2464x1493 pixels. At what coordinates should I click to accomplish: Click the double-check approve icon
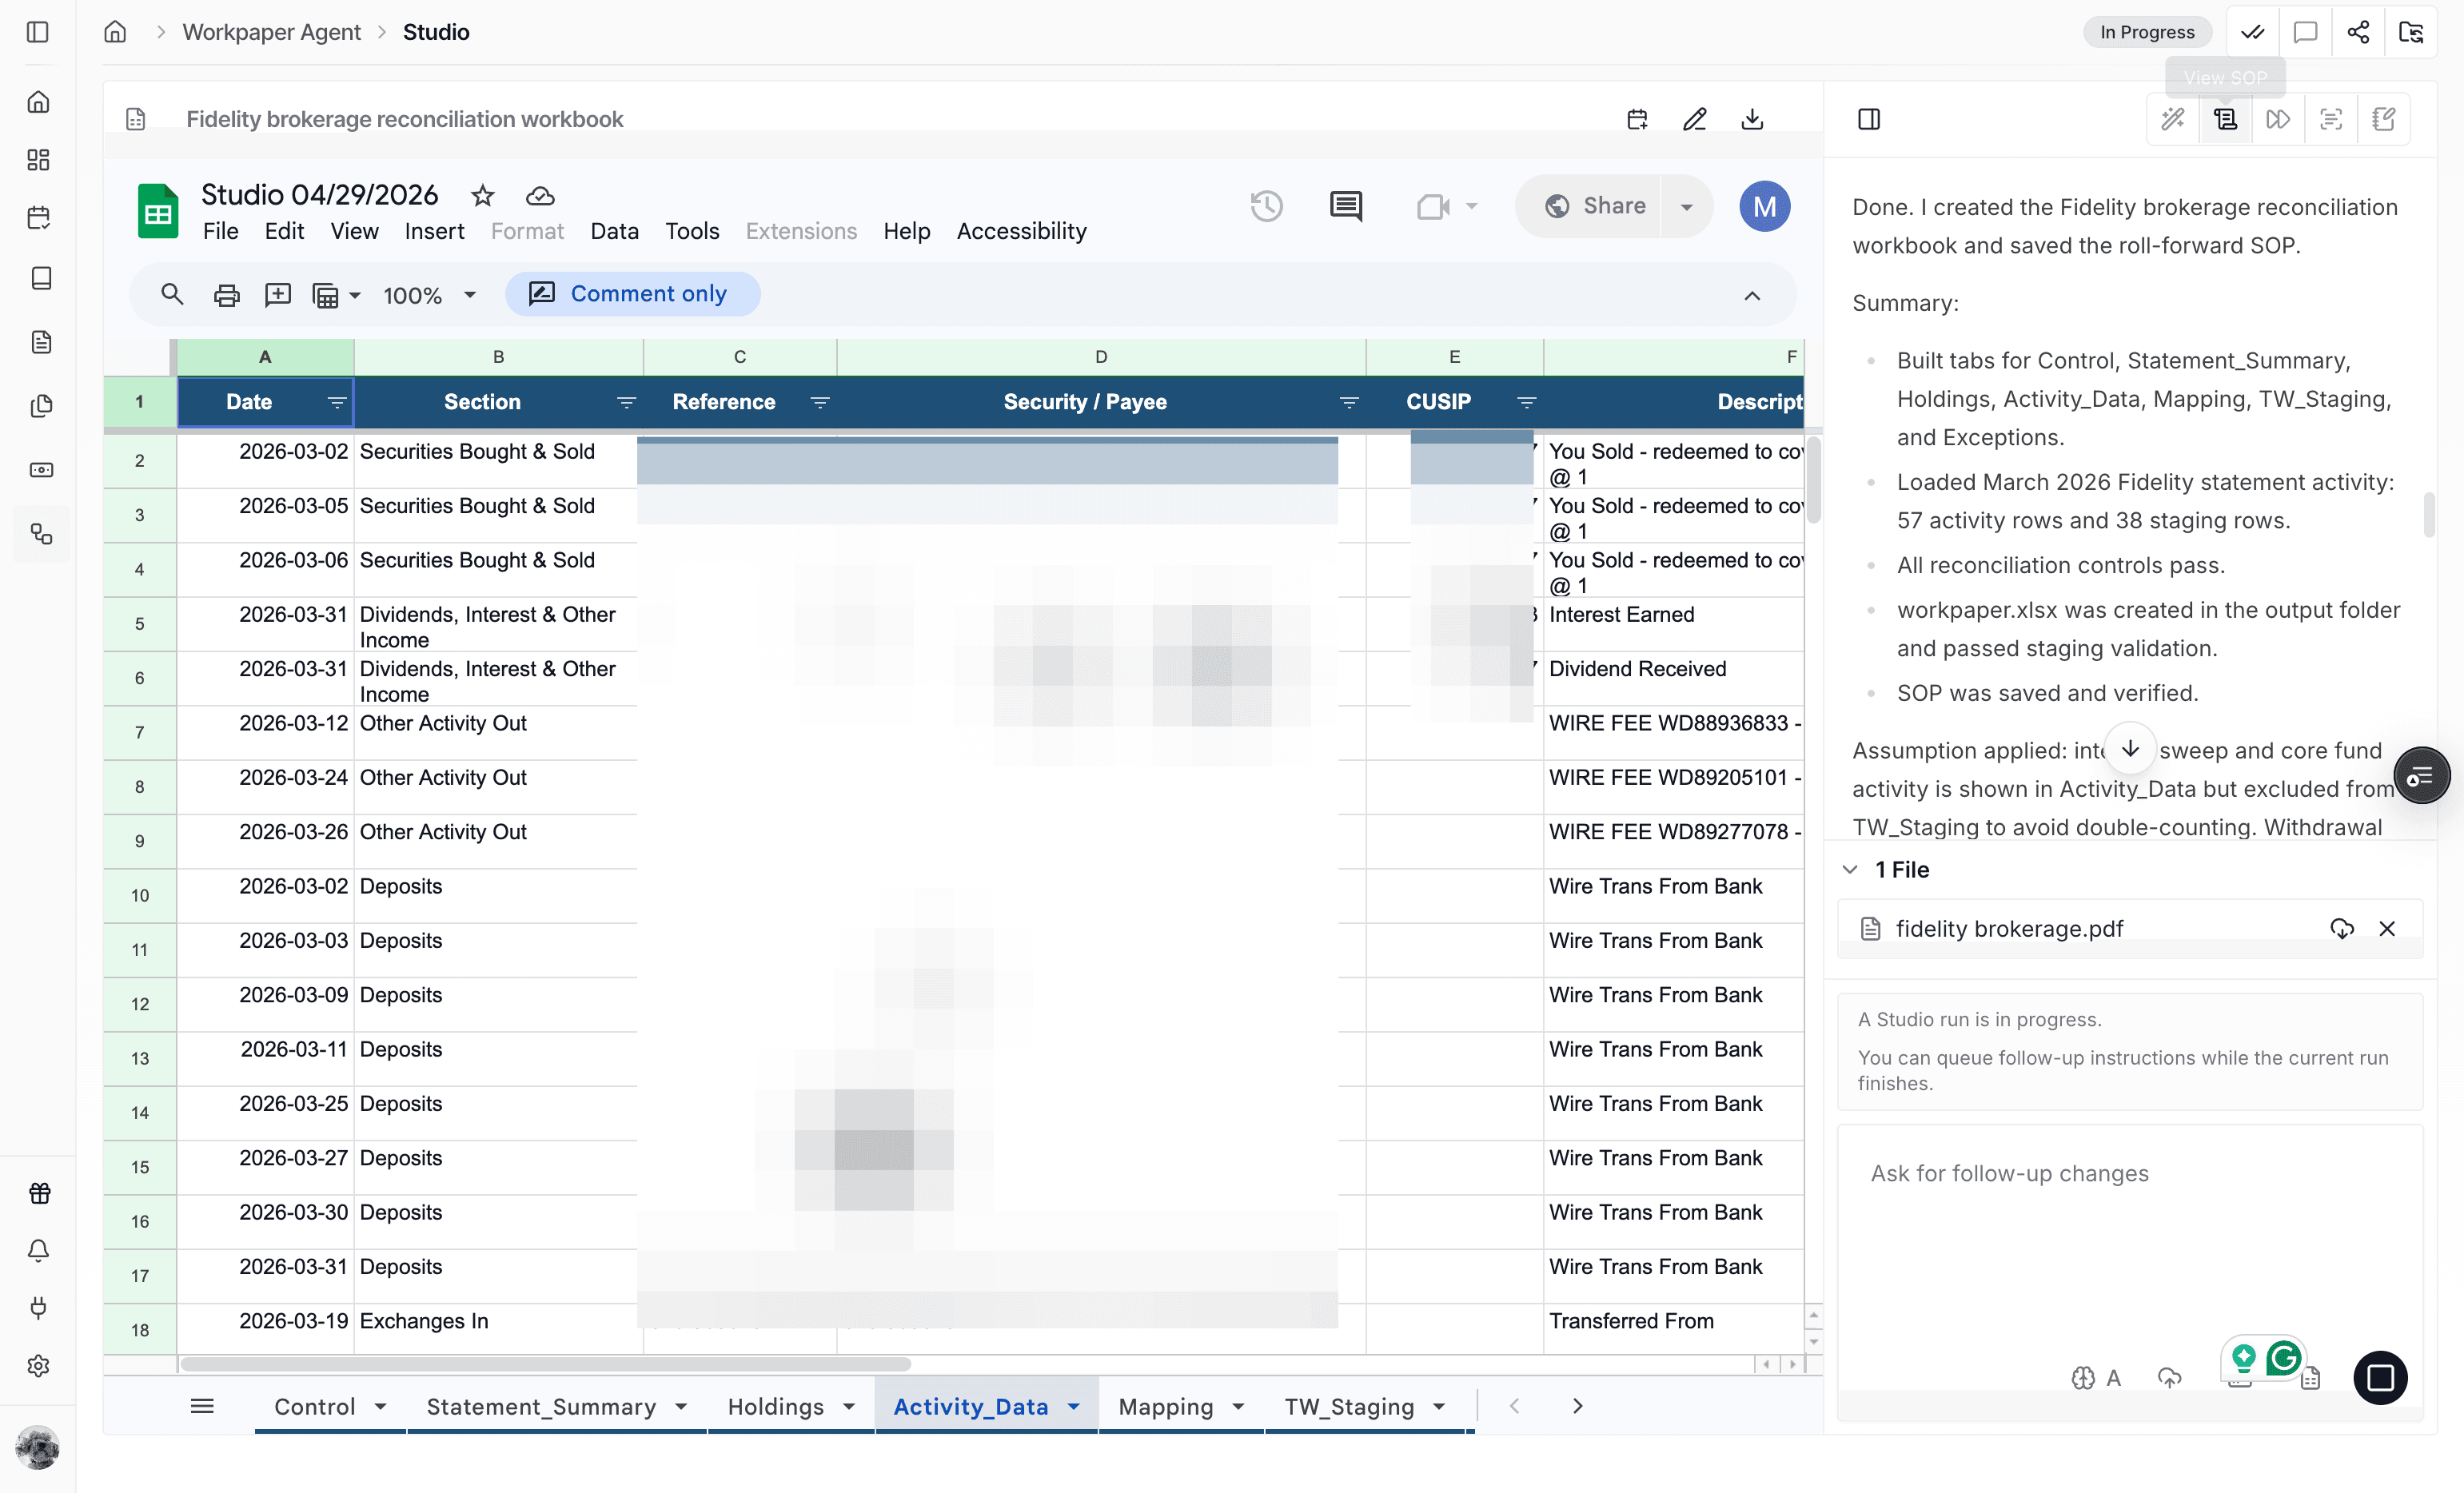2253,32
